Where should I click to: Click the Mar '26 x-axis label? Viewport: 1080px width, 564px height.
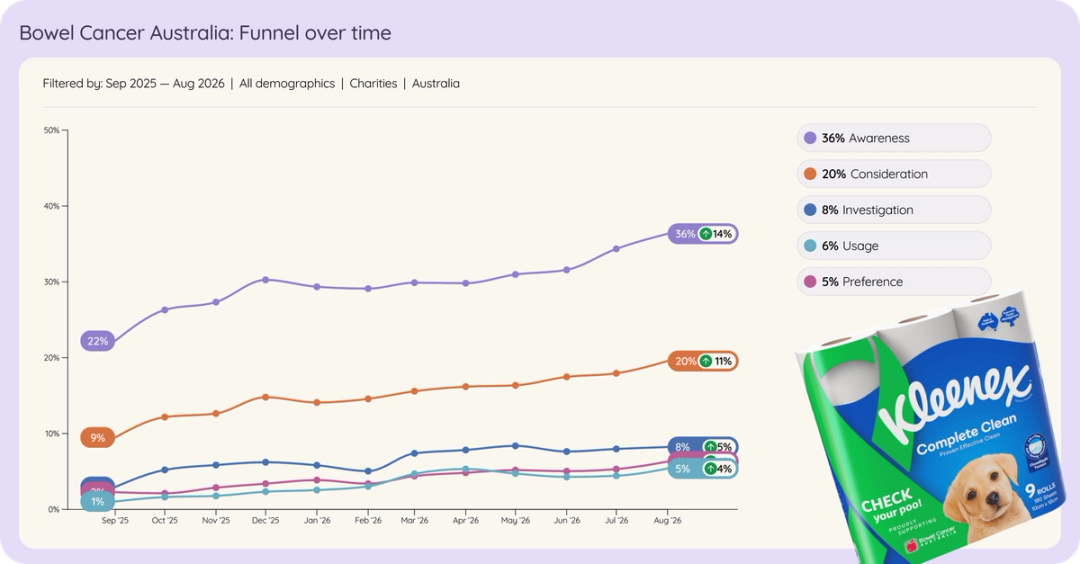(415, 521)
